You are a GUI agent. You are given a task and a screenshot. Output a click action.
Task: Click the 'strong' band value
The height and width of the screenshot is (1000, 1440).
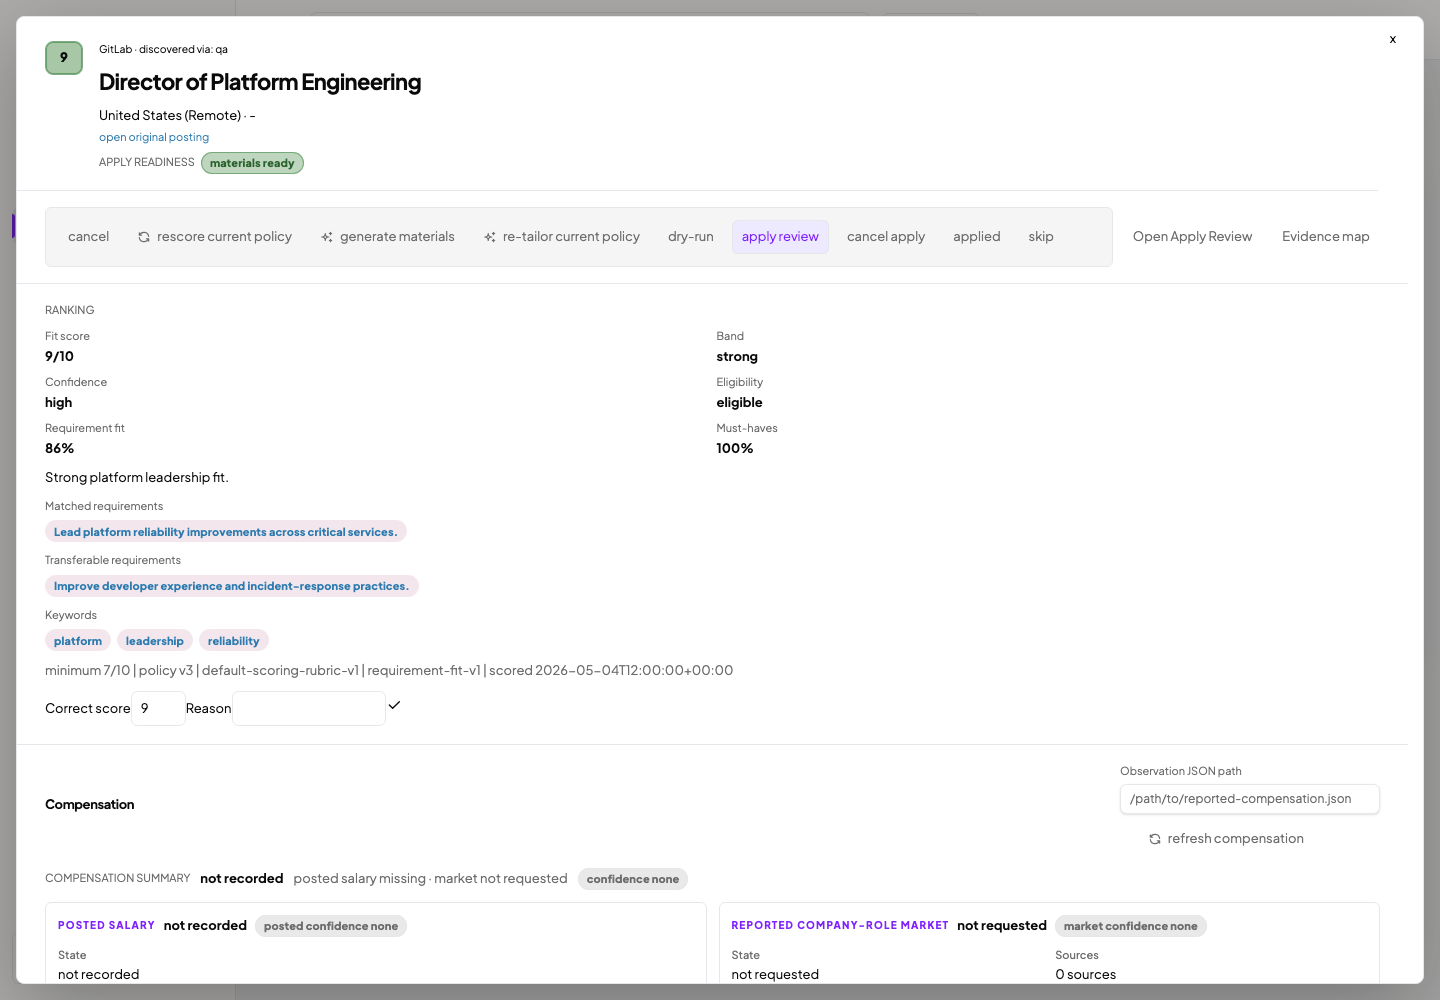pyautogui.click(x=737, y=356)
